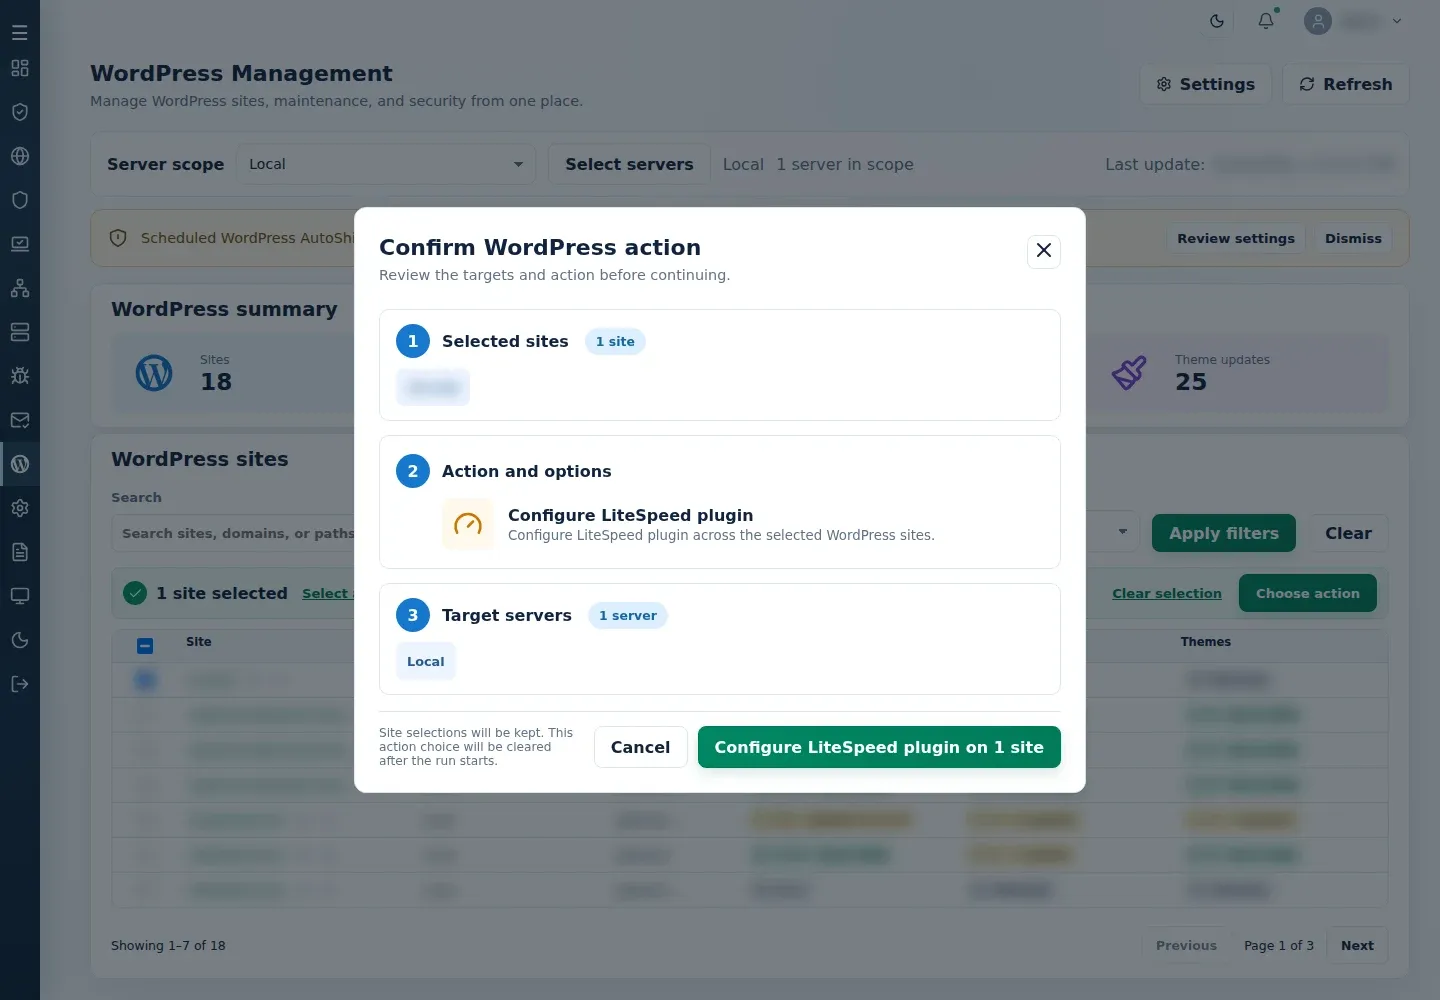Viewport: 1440px width, 1000px height.
Task: Dismiss the scheduled AutoShield banner
Action: 1353,238
